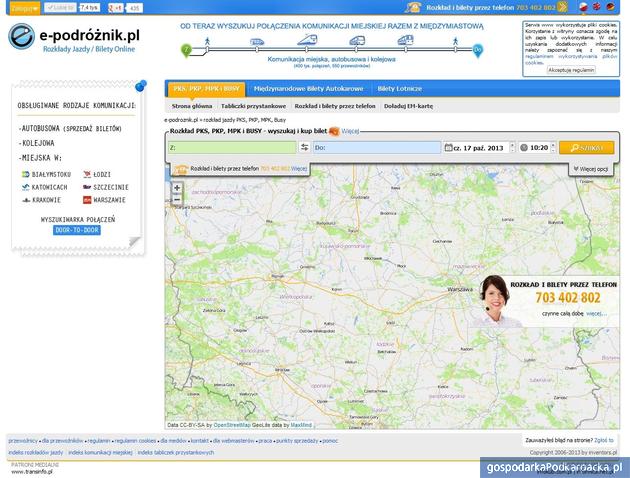The width and height of the screenshot is (630, 478).
Task: Expand Więcej opcji options
Action: tap(590, 169)
